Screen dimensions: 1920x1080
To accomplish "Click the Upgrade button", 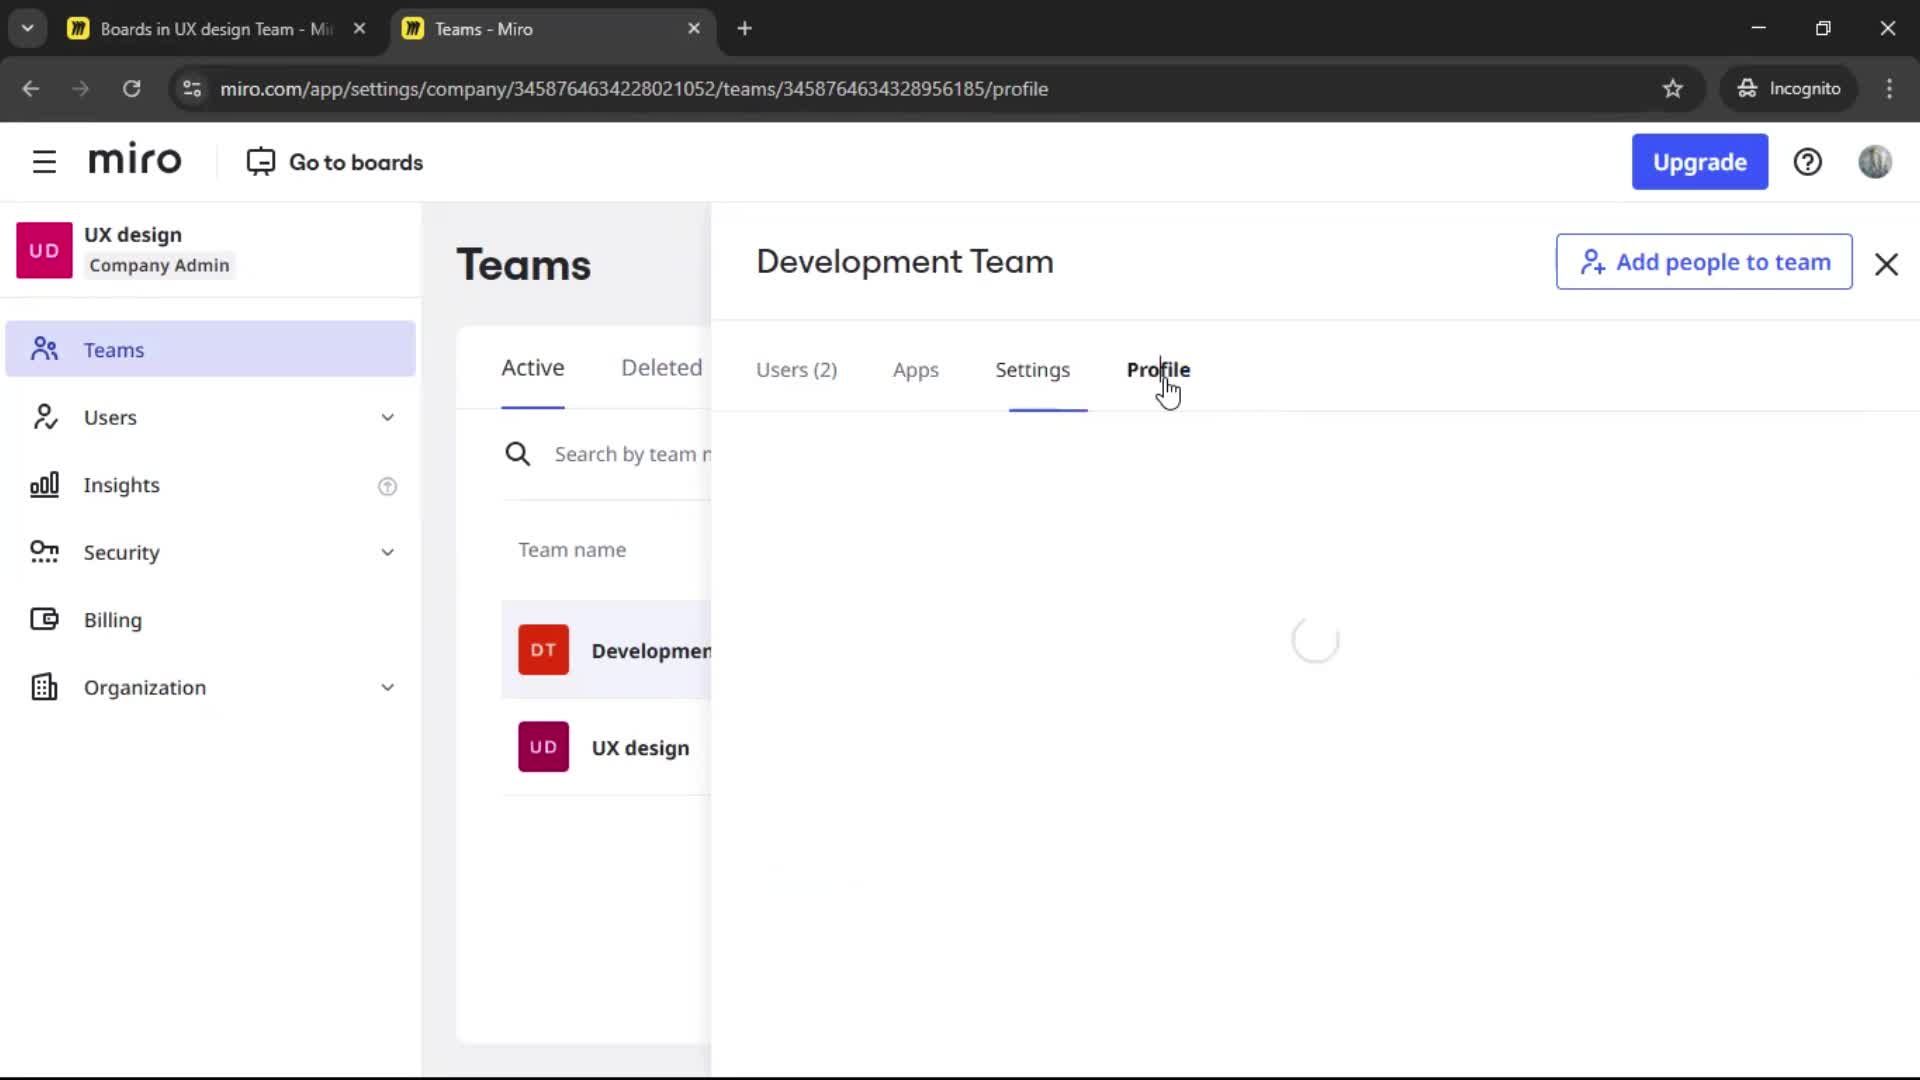I will click(1699, 162).
